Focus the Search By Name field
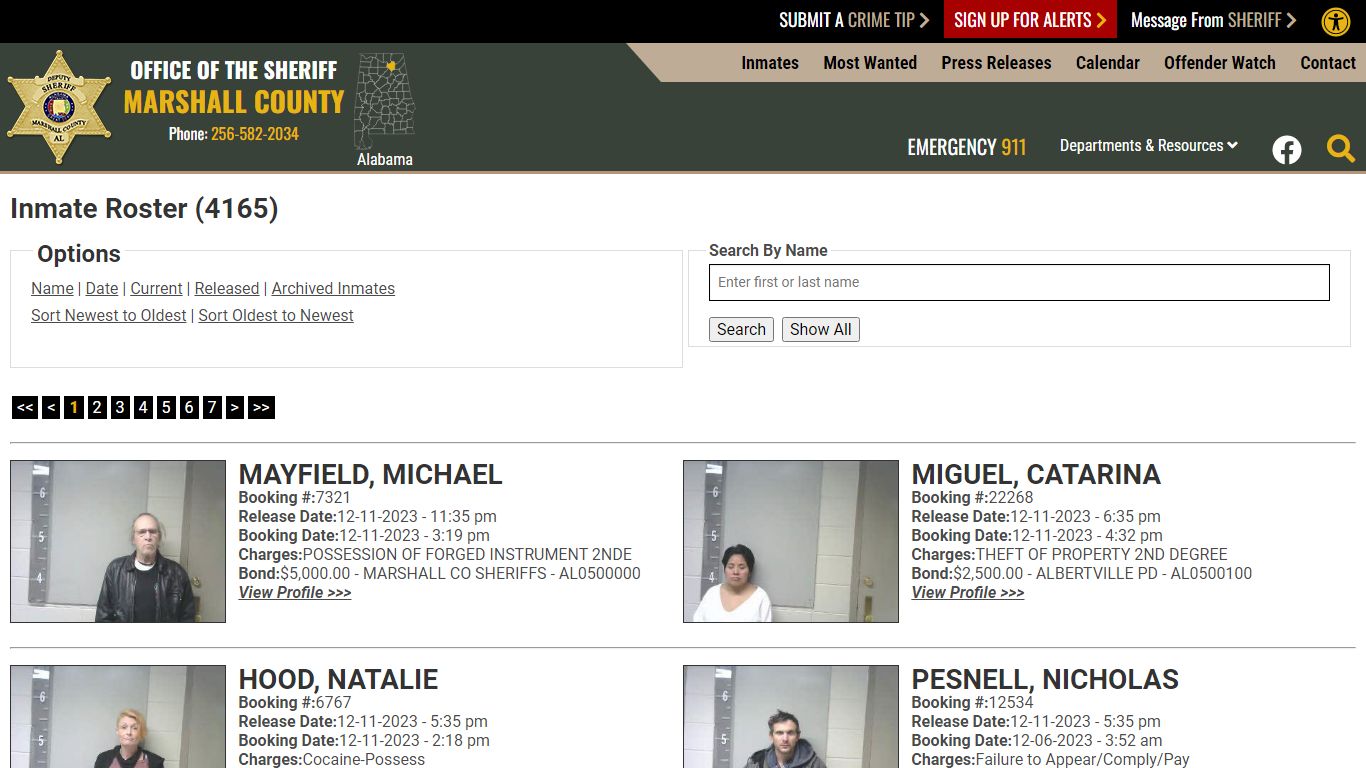The height and width of the screenshot is (768, 1366). coord(1019,282)
